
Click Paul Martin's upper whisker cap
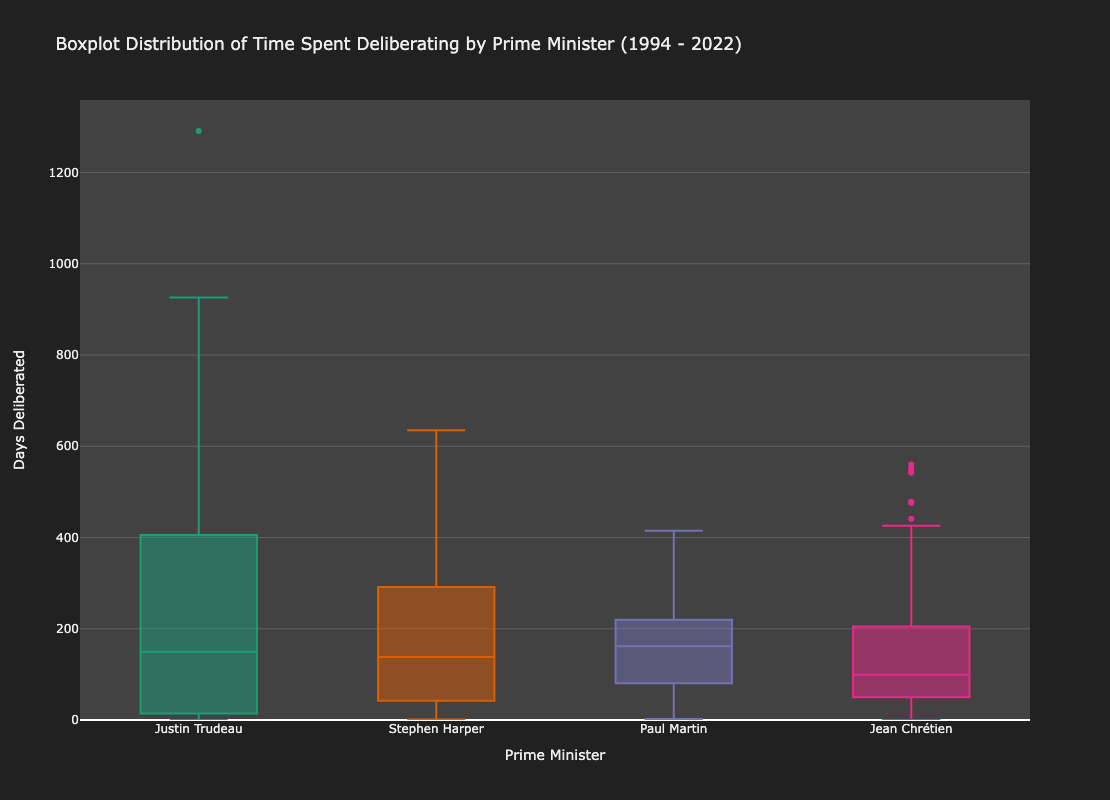click(673, 530)
